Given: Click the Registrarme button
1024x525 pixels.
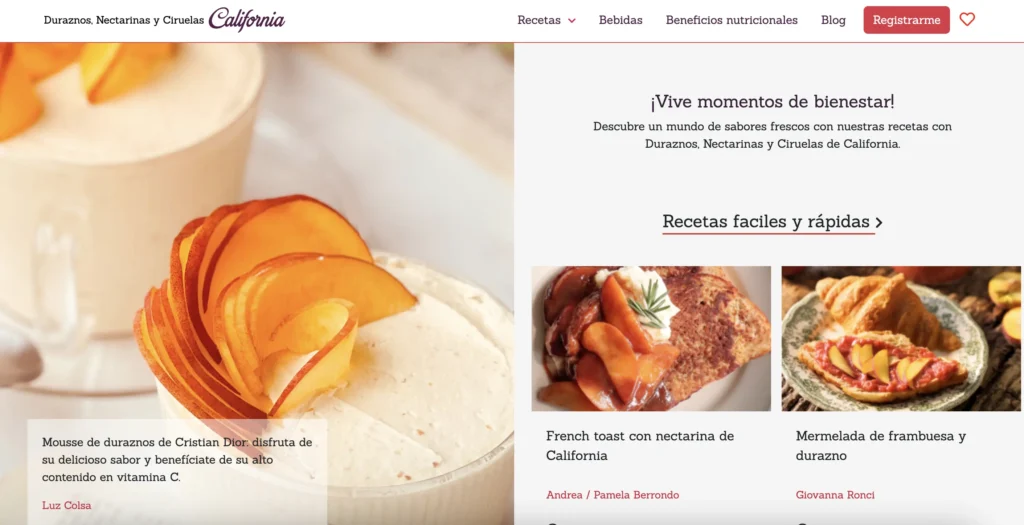Looking at the screenshot, I should 906,20.
